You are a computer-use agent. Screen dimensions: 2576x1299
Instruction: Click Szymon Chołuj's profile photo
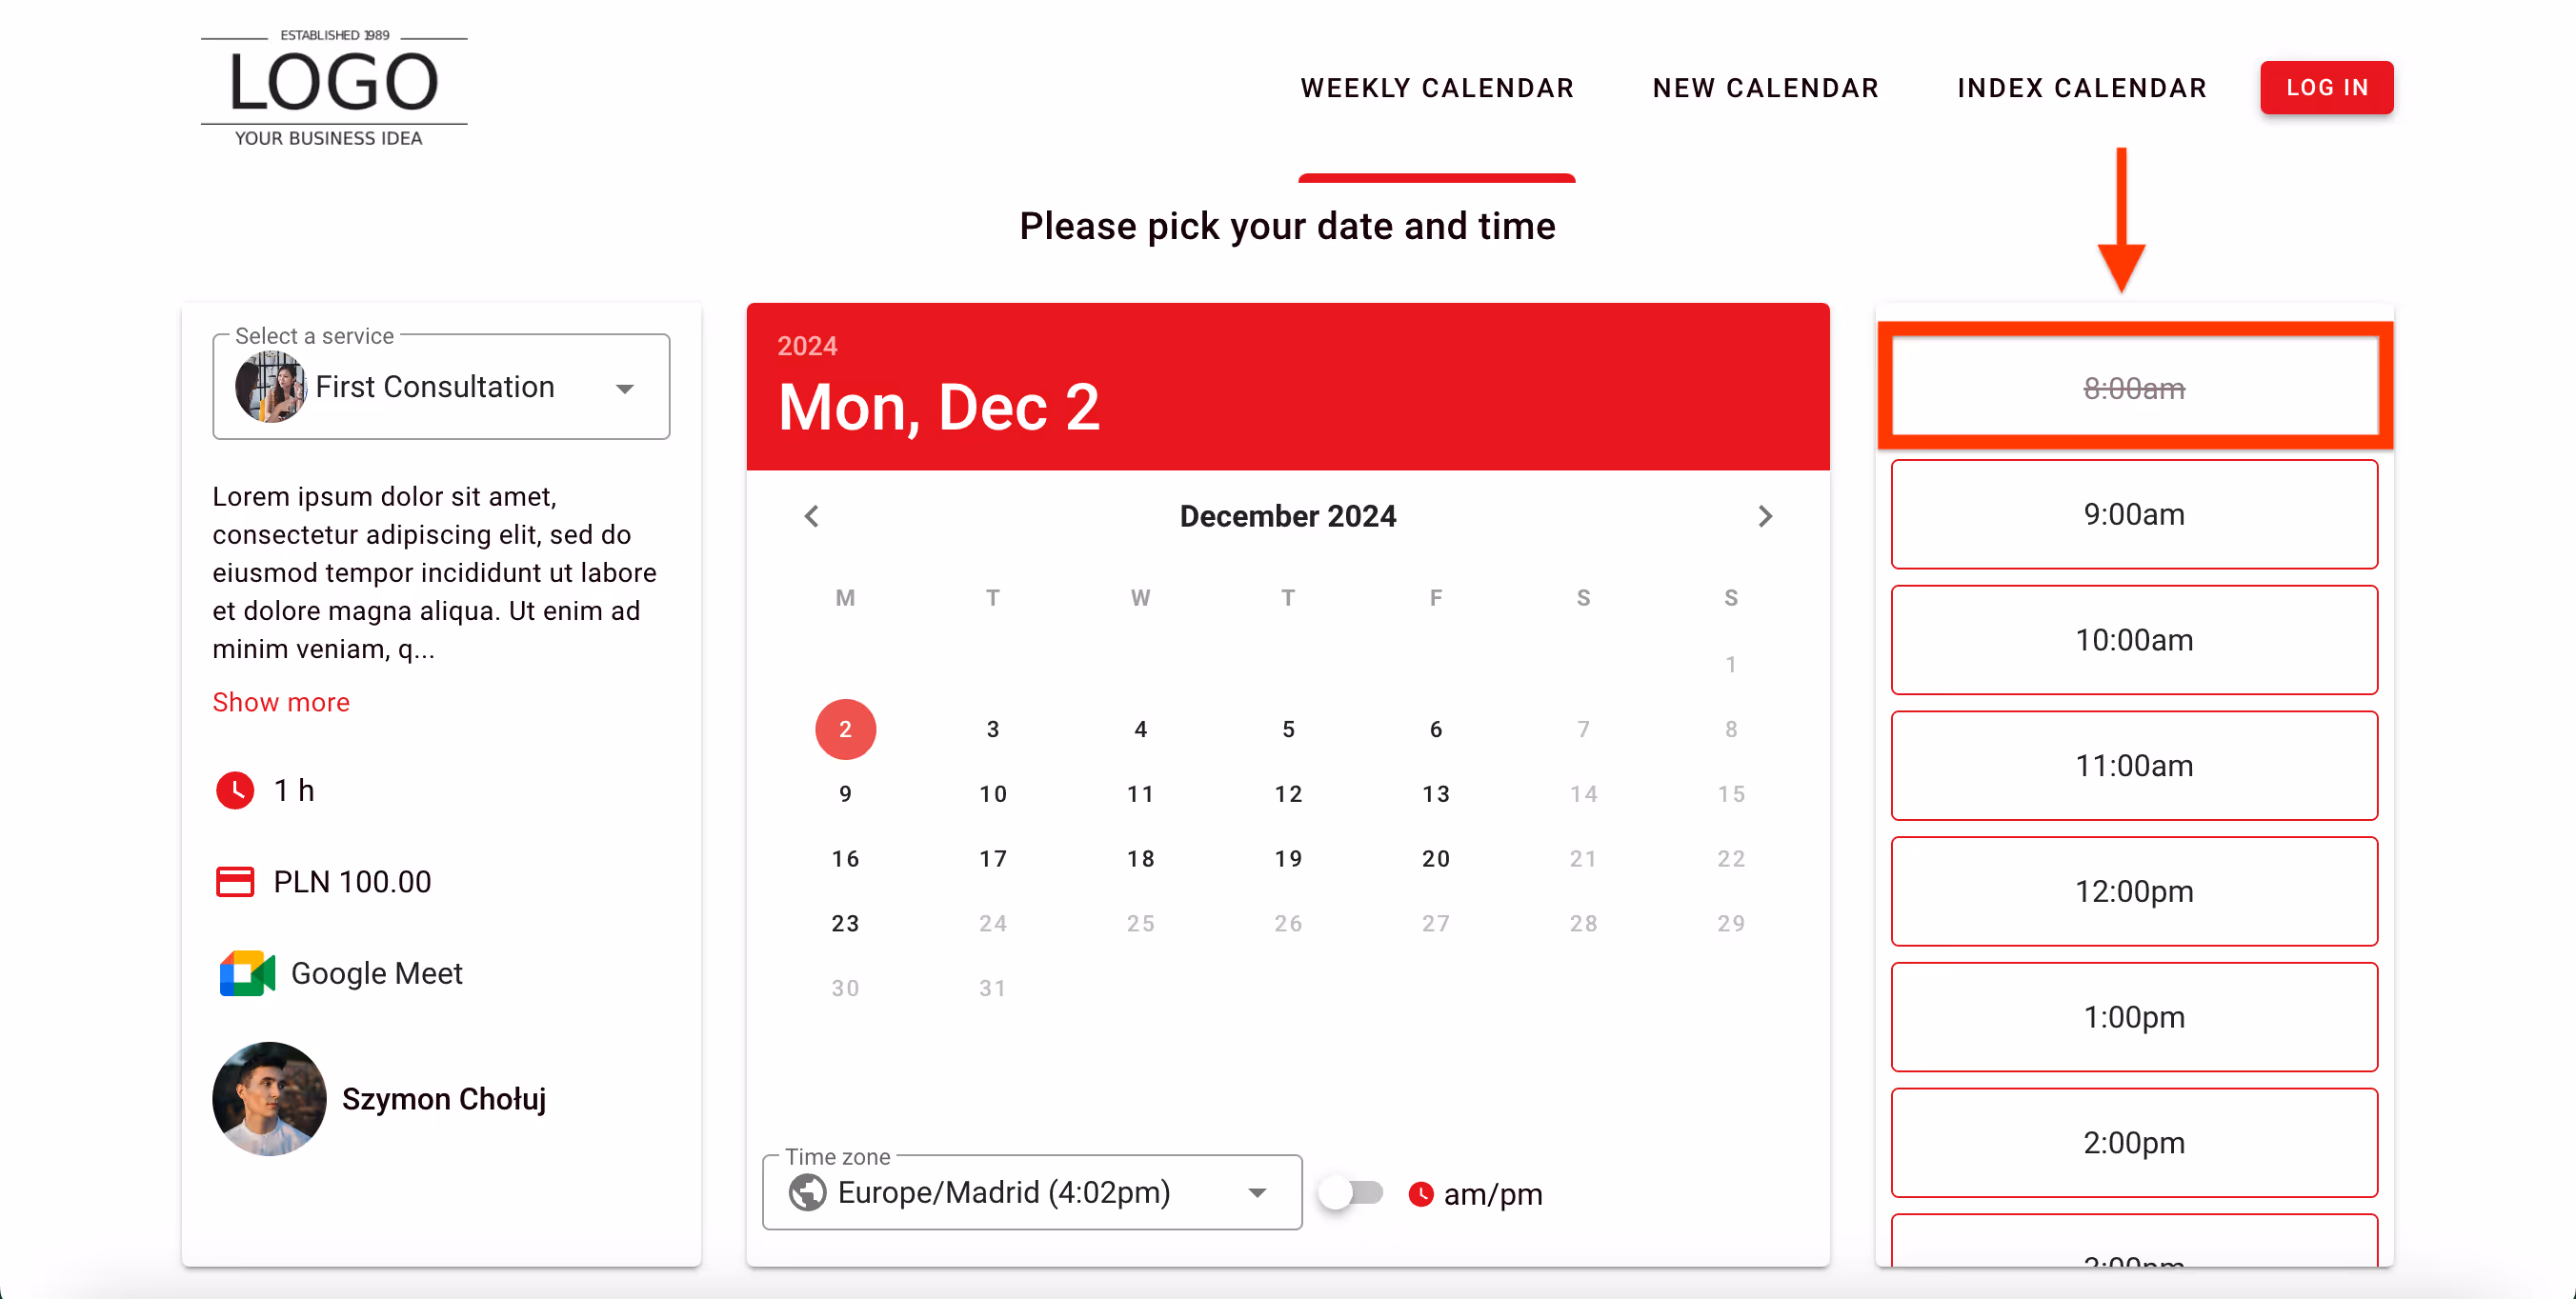click(x=269, y=1099)
